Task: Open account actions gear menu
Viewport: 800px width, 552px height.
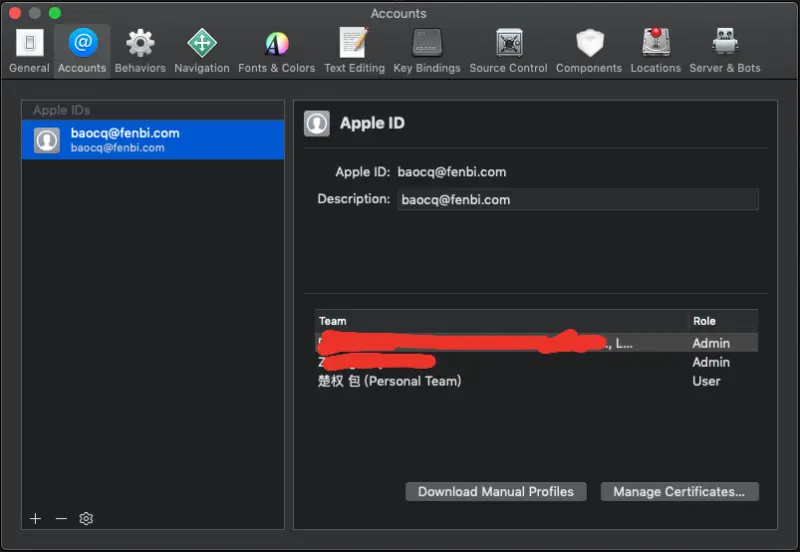Action: click(x=86, y=518)
